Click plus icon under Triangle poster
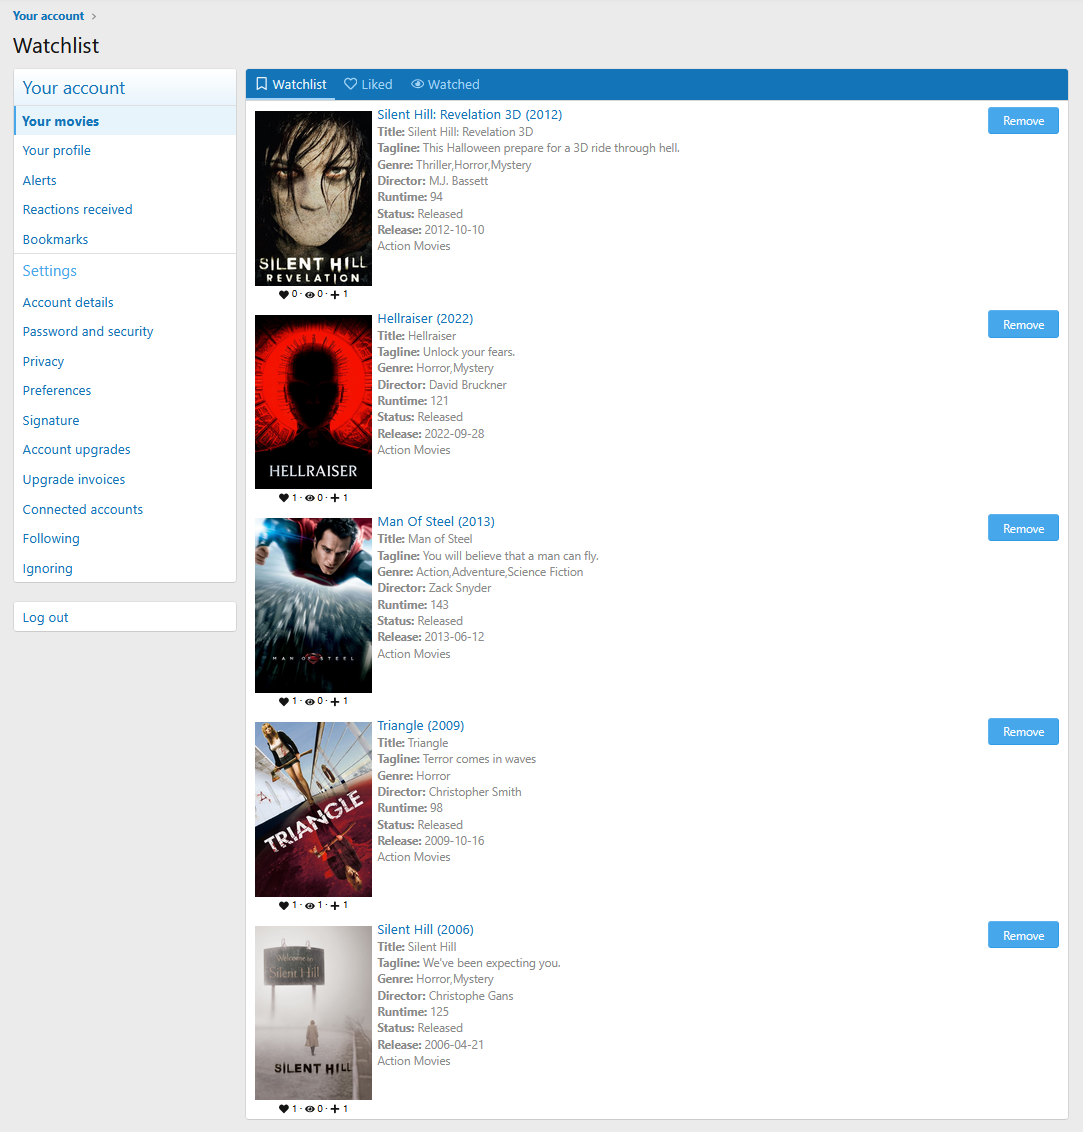The image size is (1083, 1132). click(335, 905)
